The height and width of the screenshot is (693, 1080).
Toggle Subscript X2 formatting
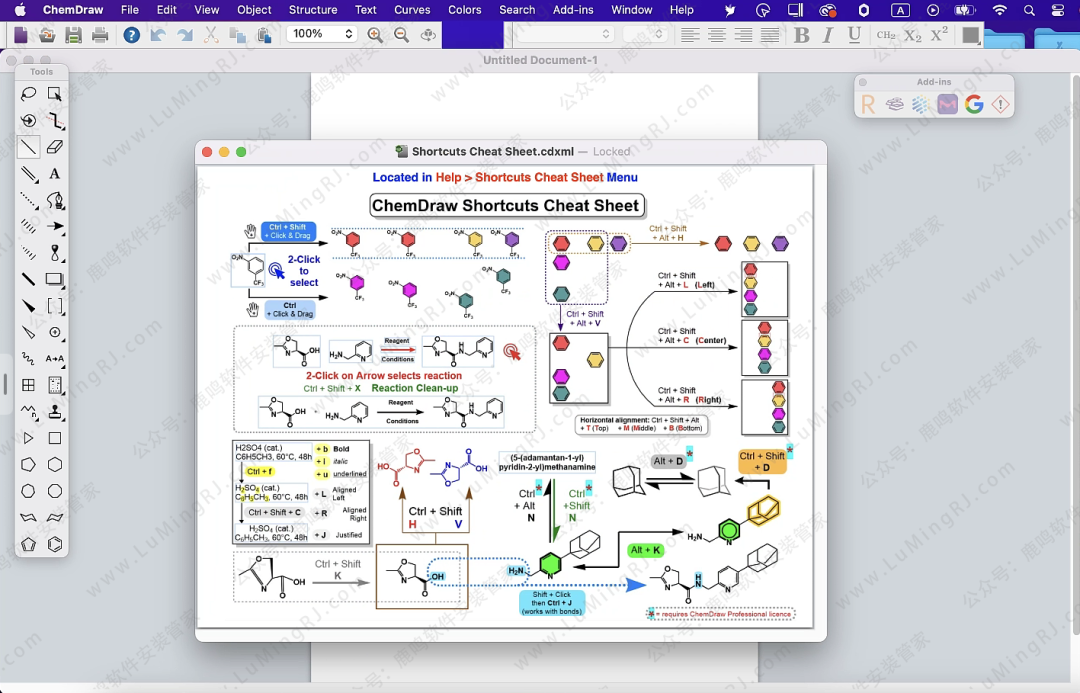(913, 34)
